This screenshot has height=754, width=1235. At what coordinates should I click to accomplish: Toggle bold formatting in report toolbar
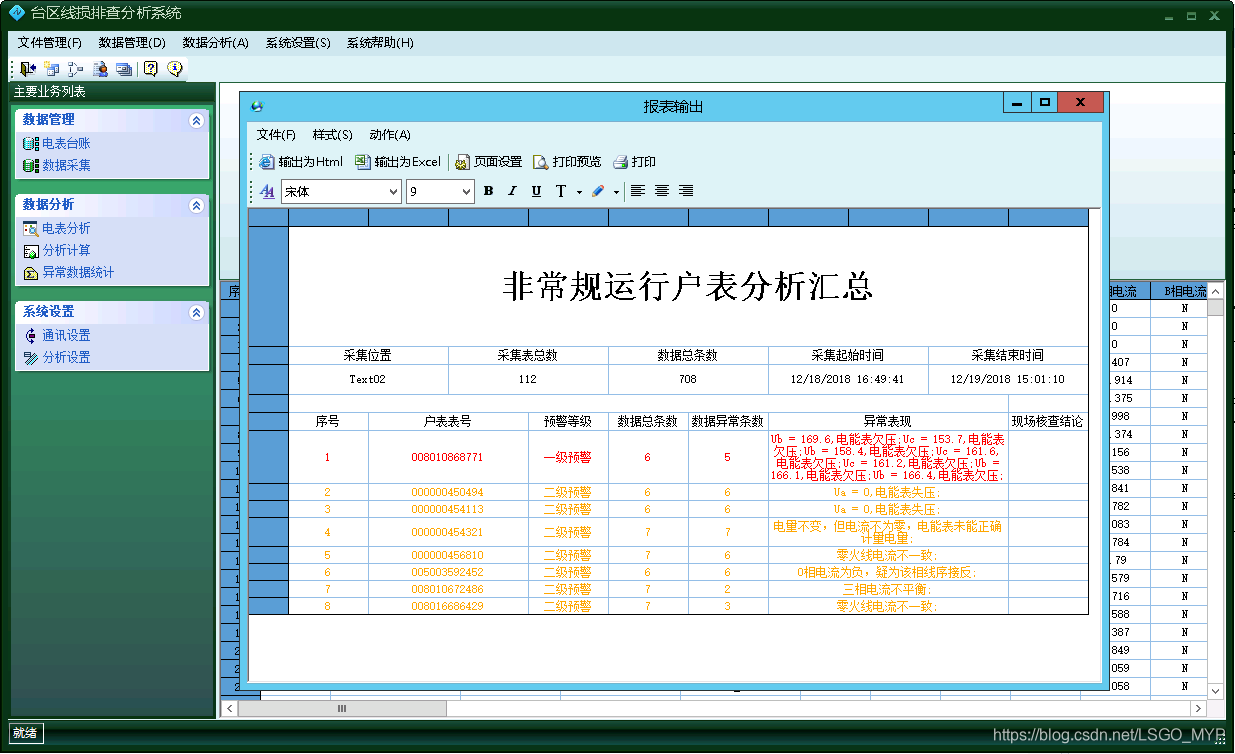[x=488, y=191]
